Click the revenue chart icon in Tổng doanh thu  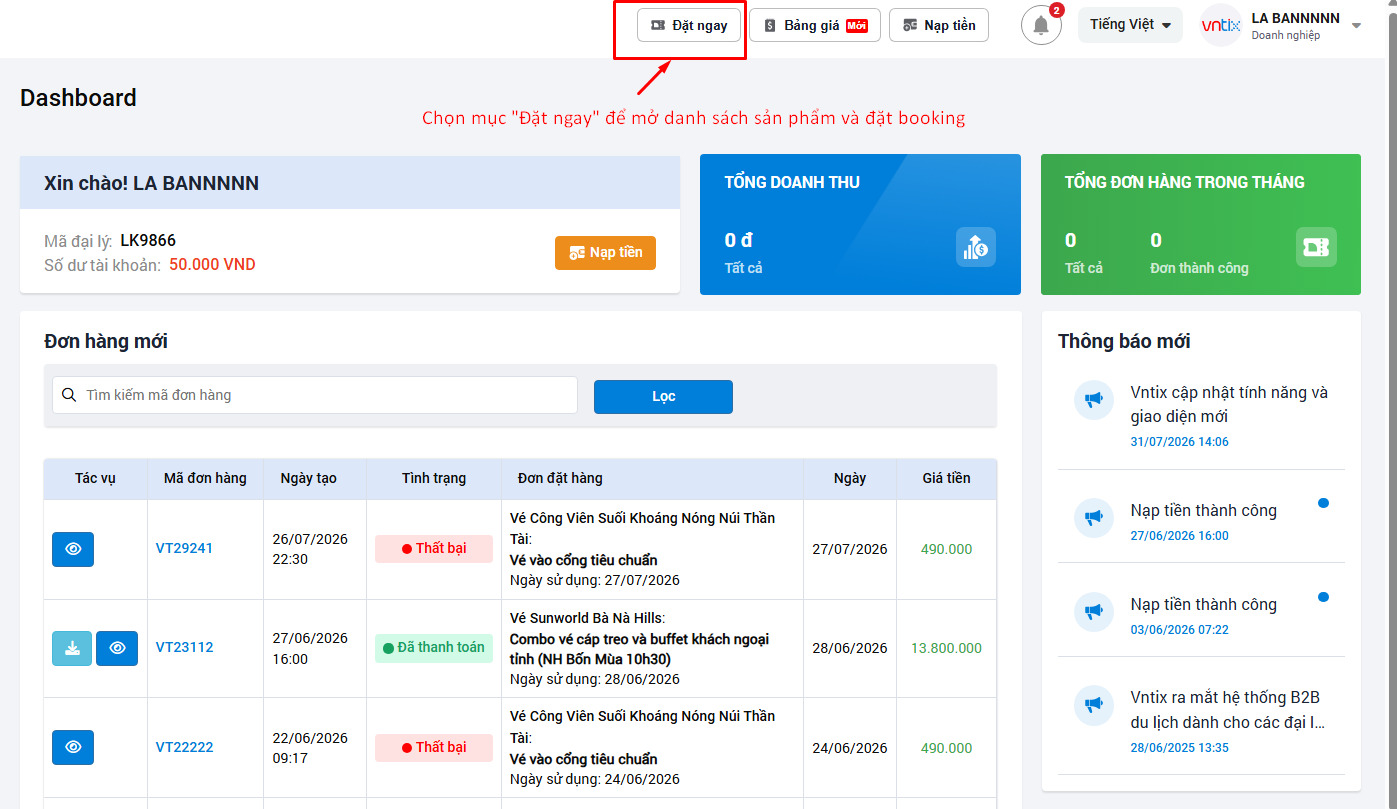975,247
